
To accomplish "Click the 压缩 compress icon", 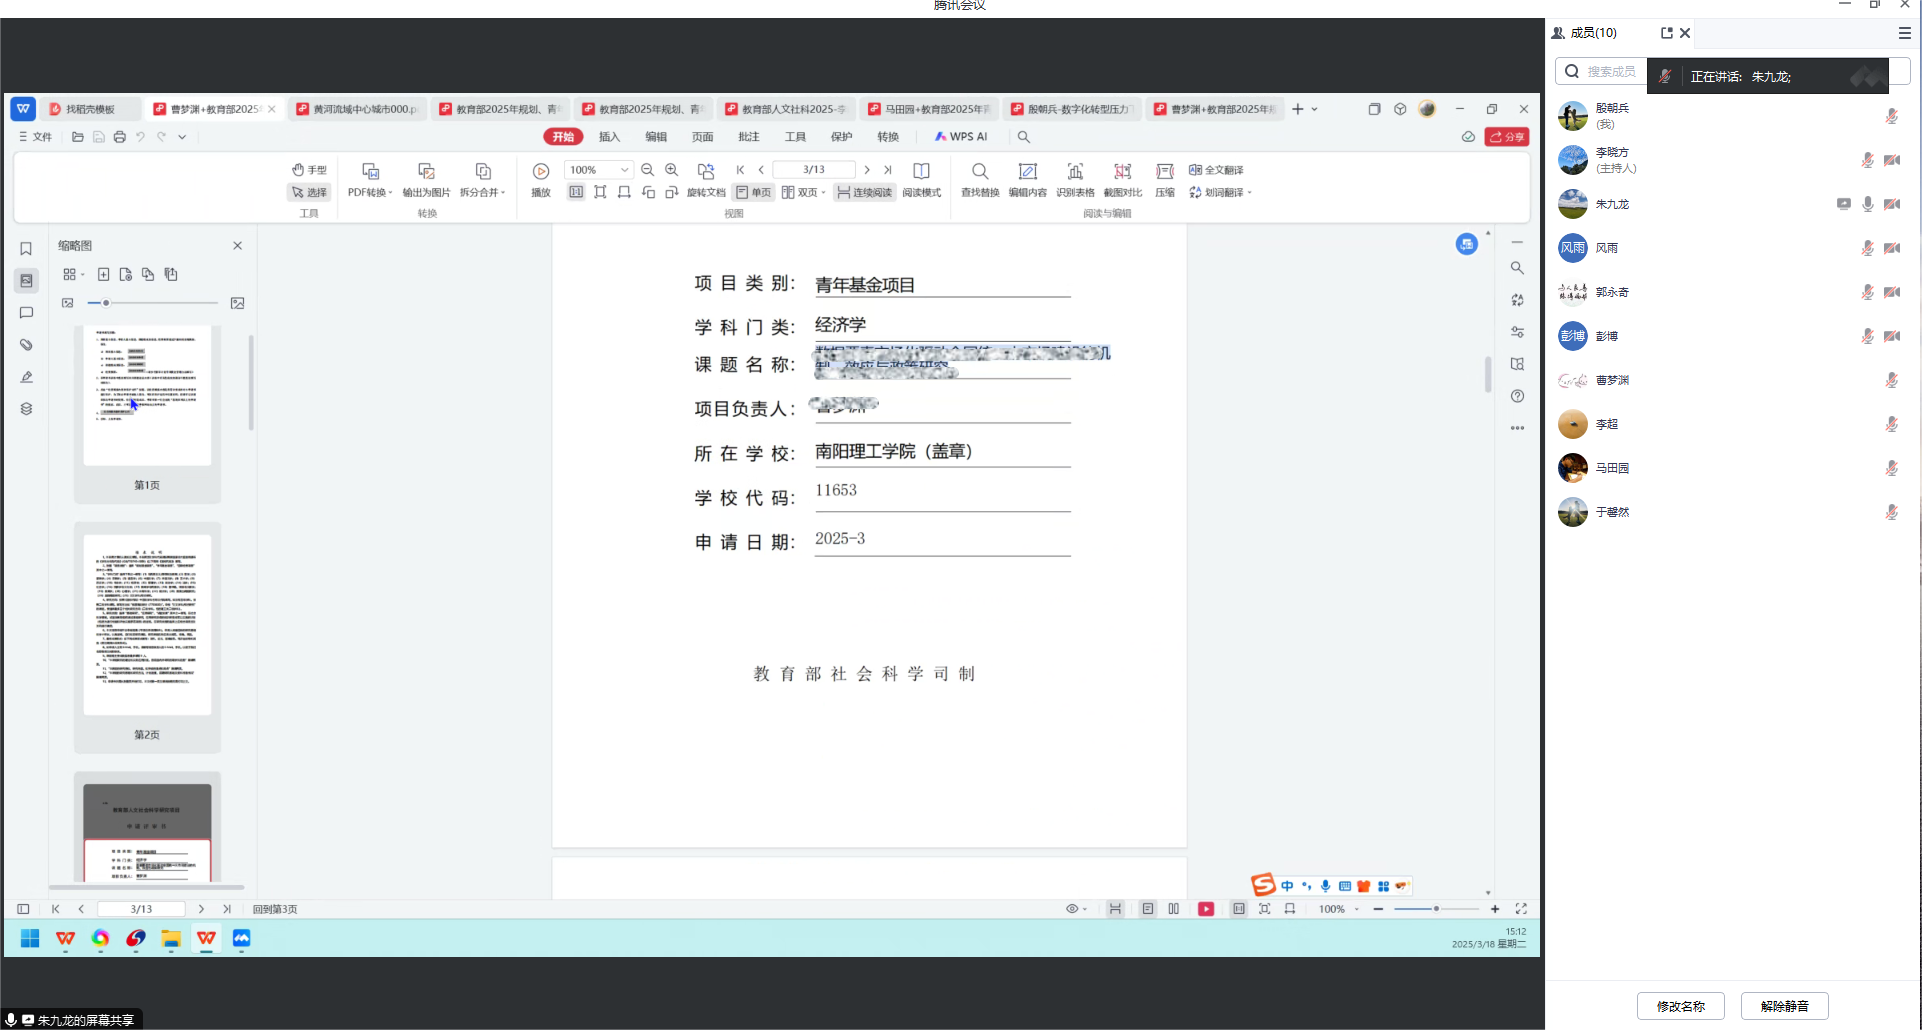I will pos(1164,172).
